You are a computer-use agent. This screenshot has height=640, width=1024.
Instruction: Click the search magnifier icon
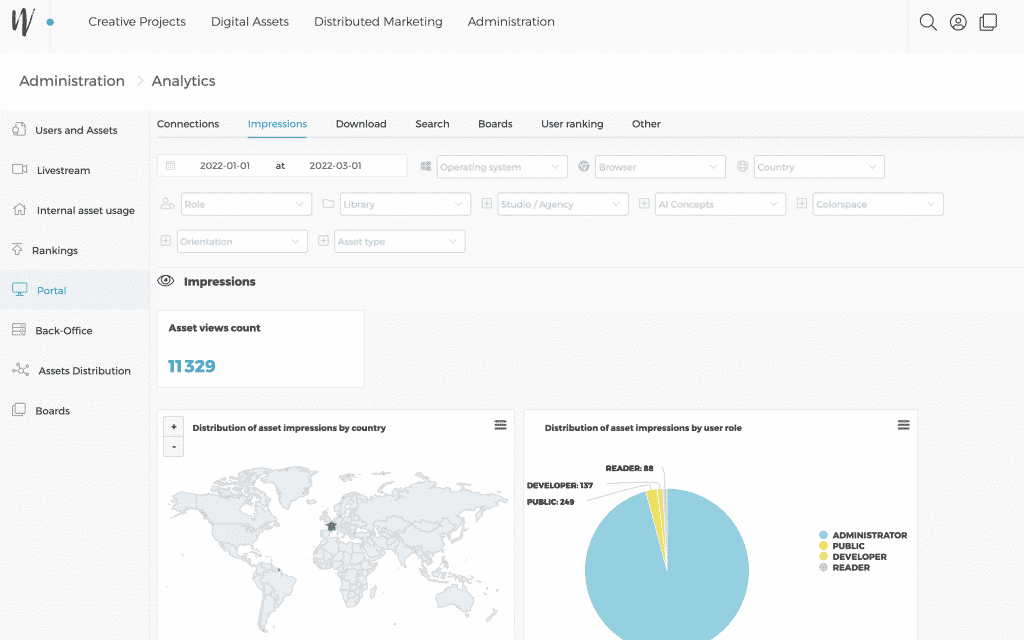pos(928,22)
